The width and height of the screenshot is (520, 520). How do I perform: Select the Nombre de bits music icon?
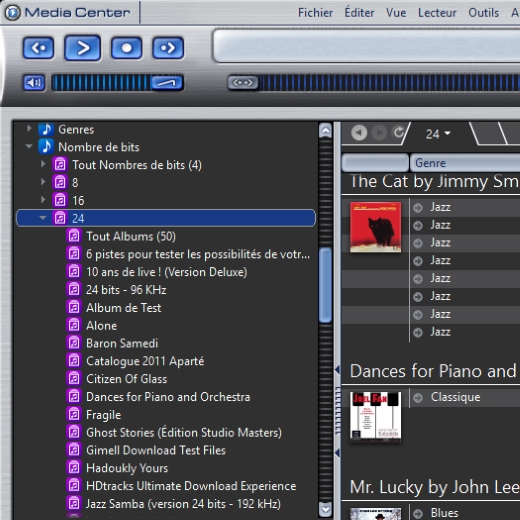coord(46,147)
